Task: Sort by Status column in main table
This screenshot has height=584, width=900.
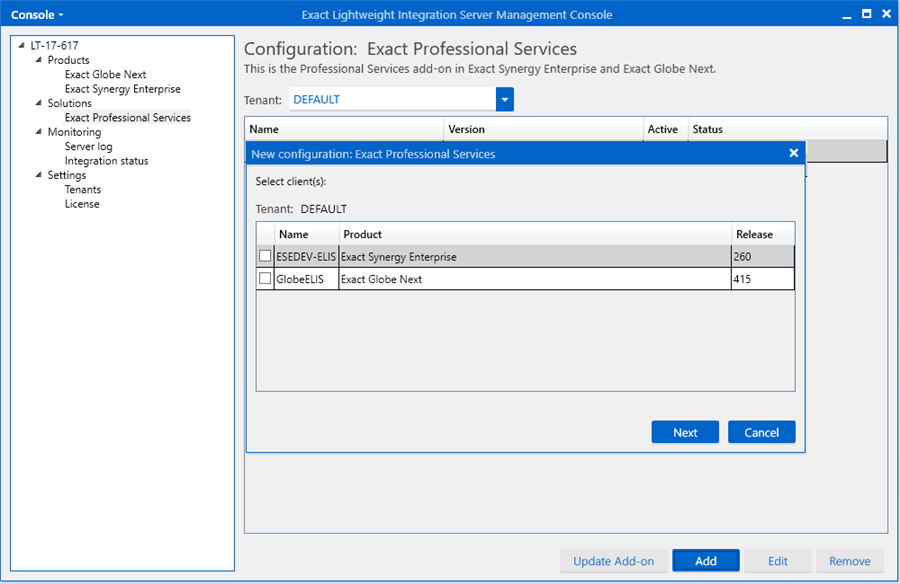Action: point(788,129)
